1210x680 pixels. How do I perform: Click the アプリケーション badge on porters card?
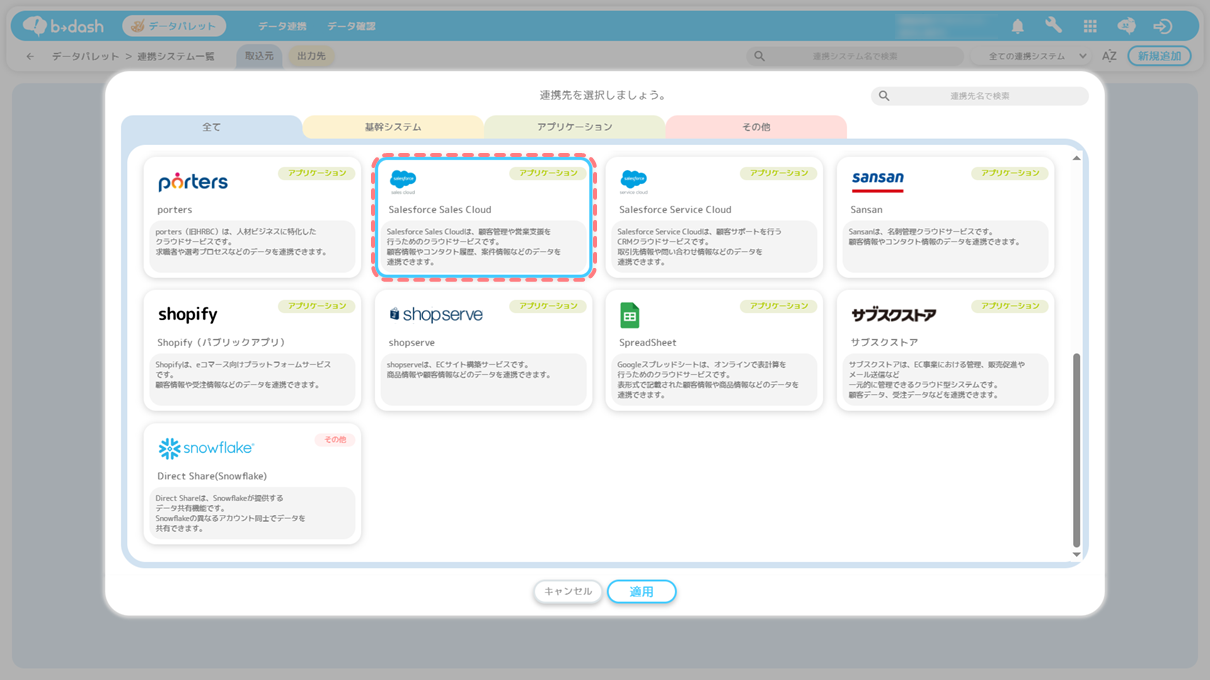[317, 173]
